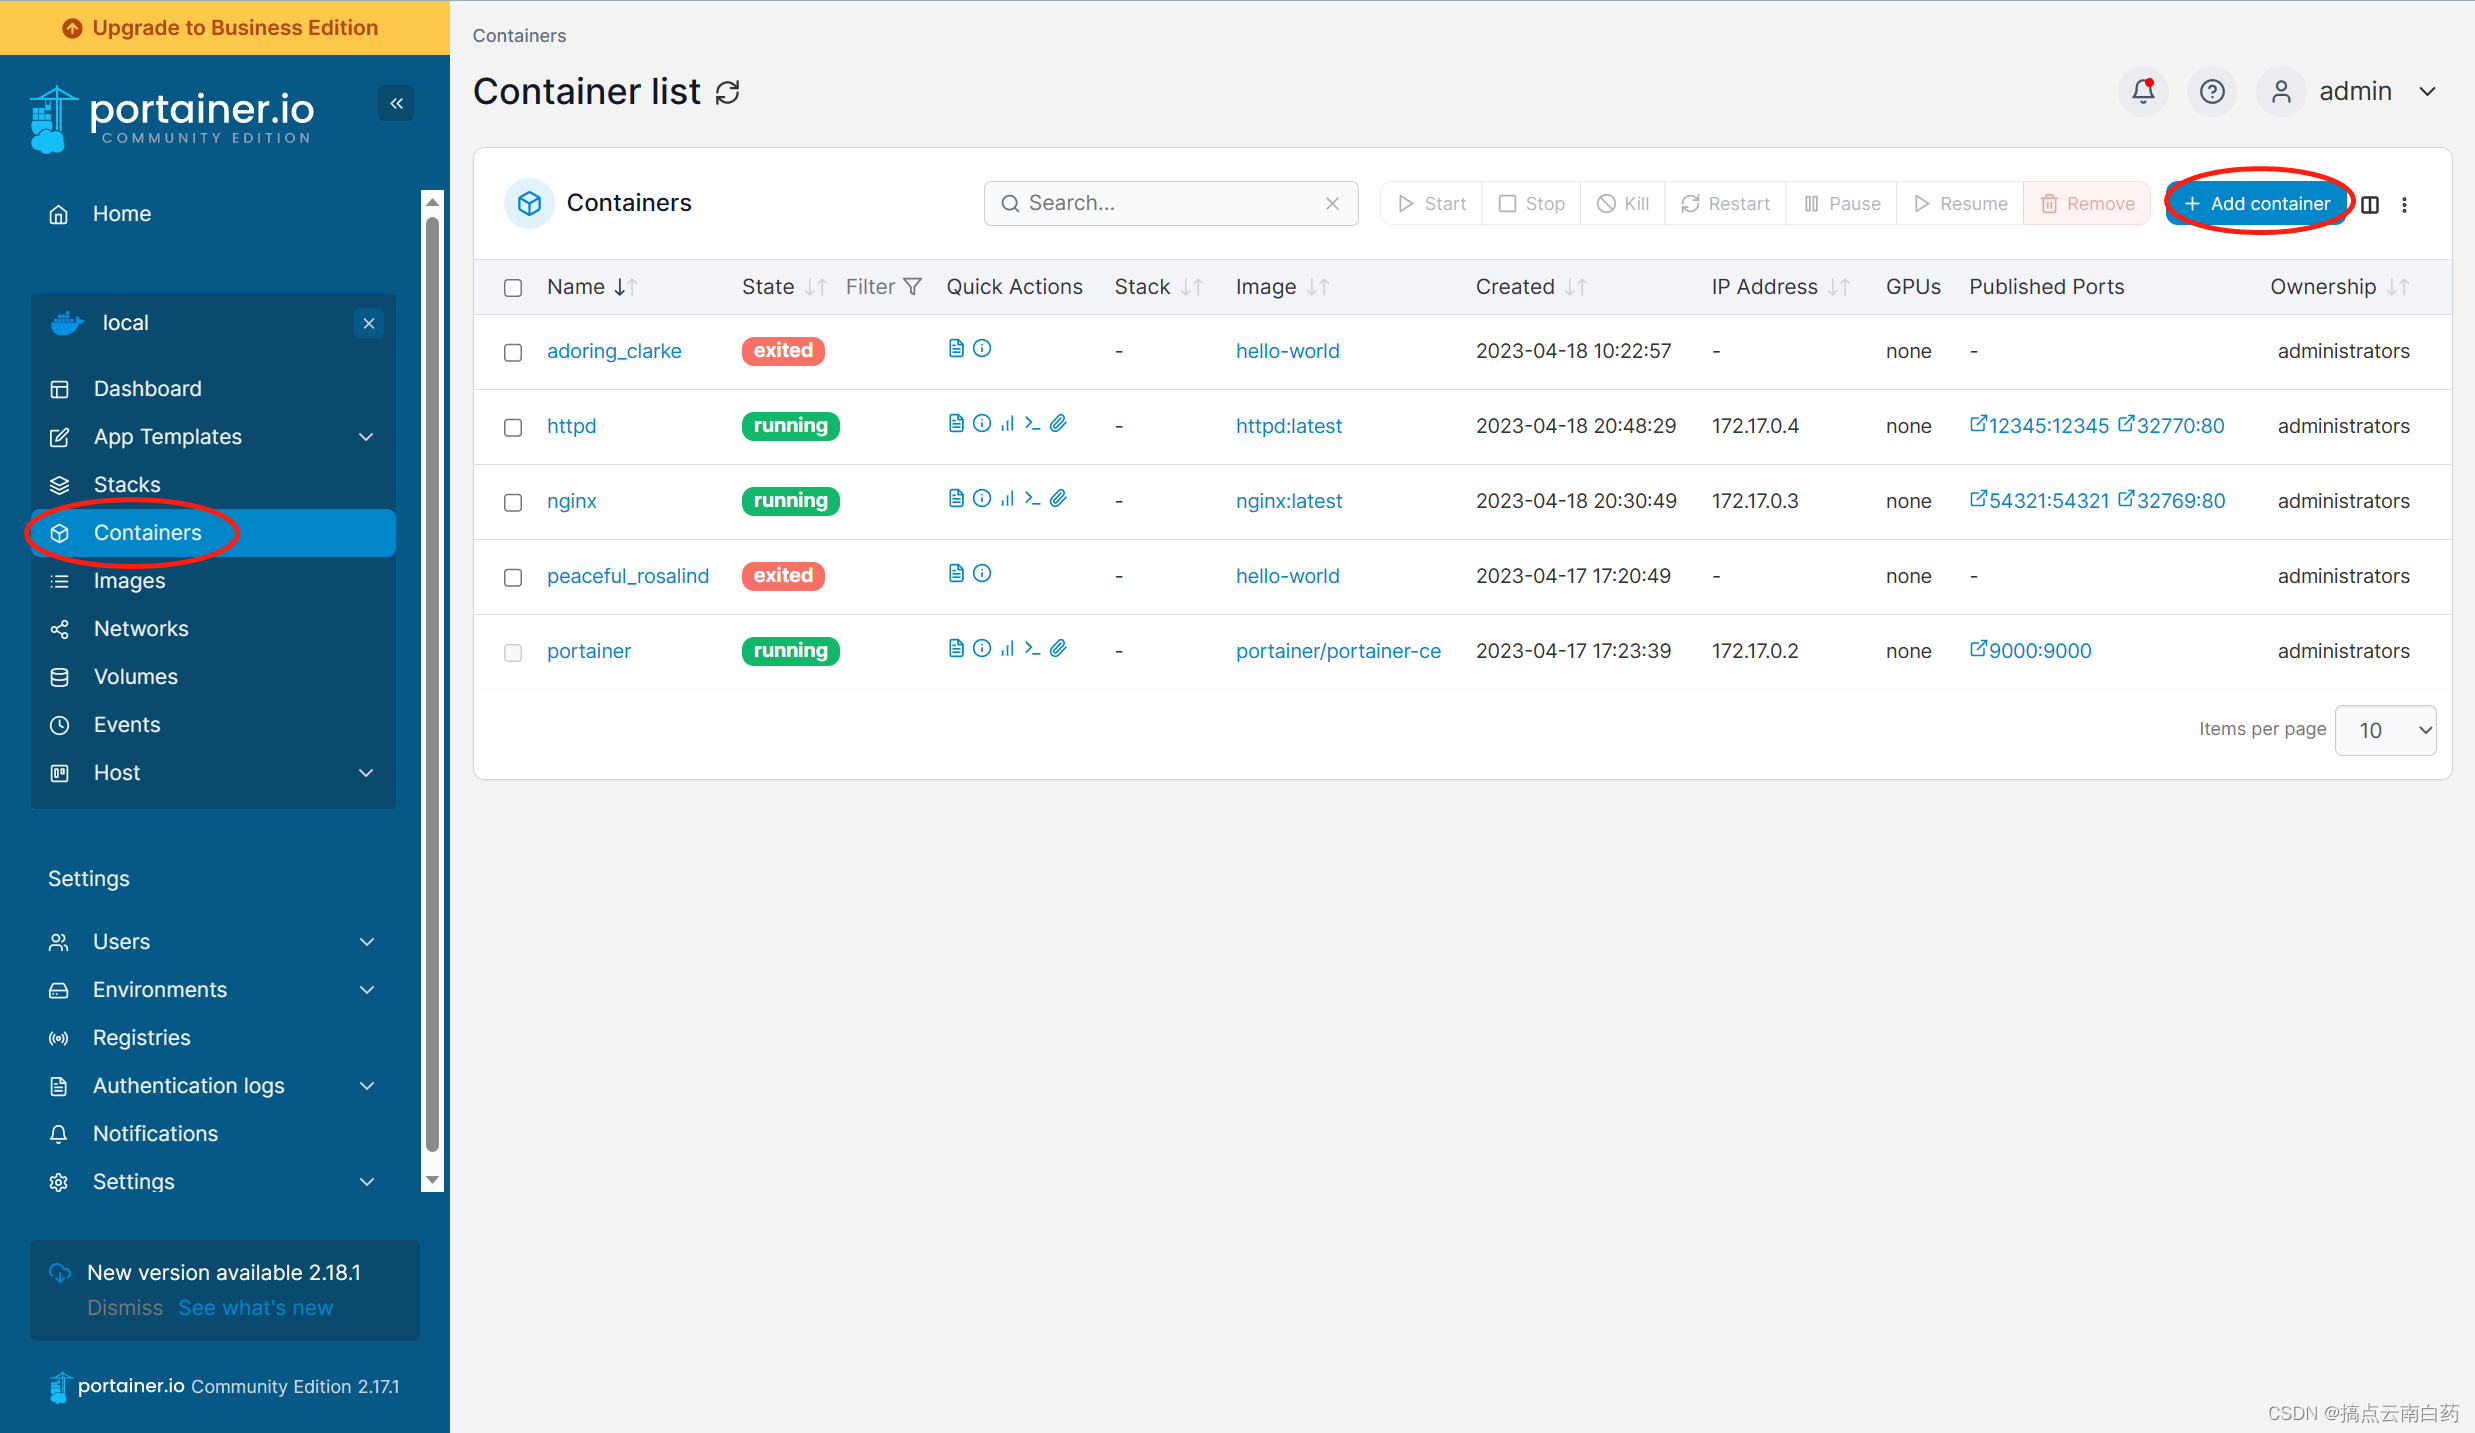This screenshot has width=2475, height=1433.
Task: Select the httpd row checkbox
Action: (x=513, y=427)
